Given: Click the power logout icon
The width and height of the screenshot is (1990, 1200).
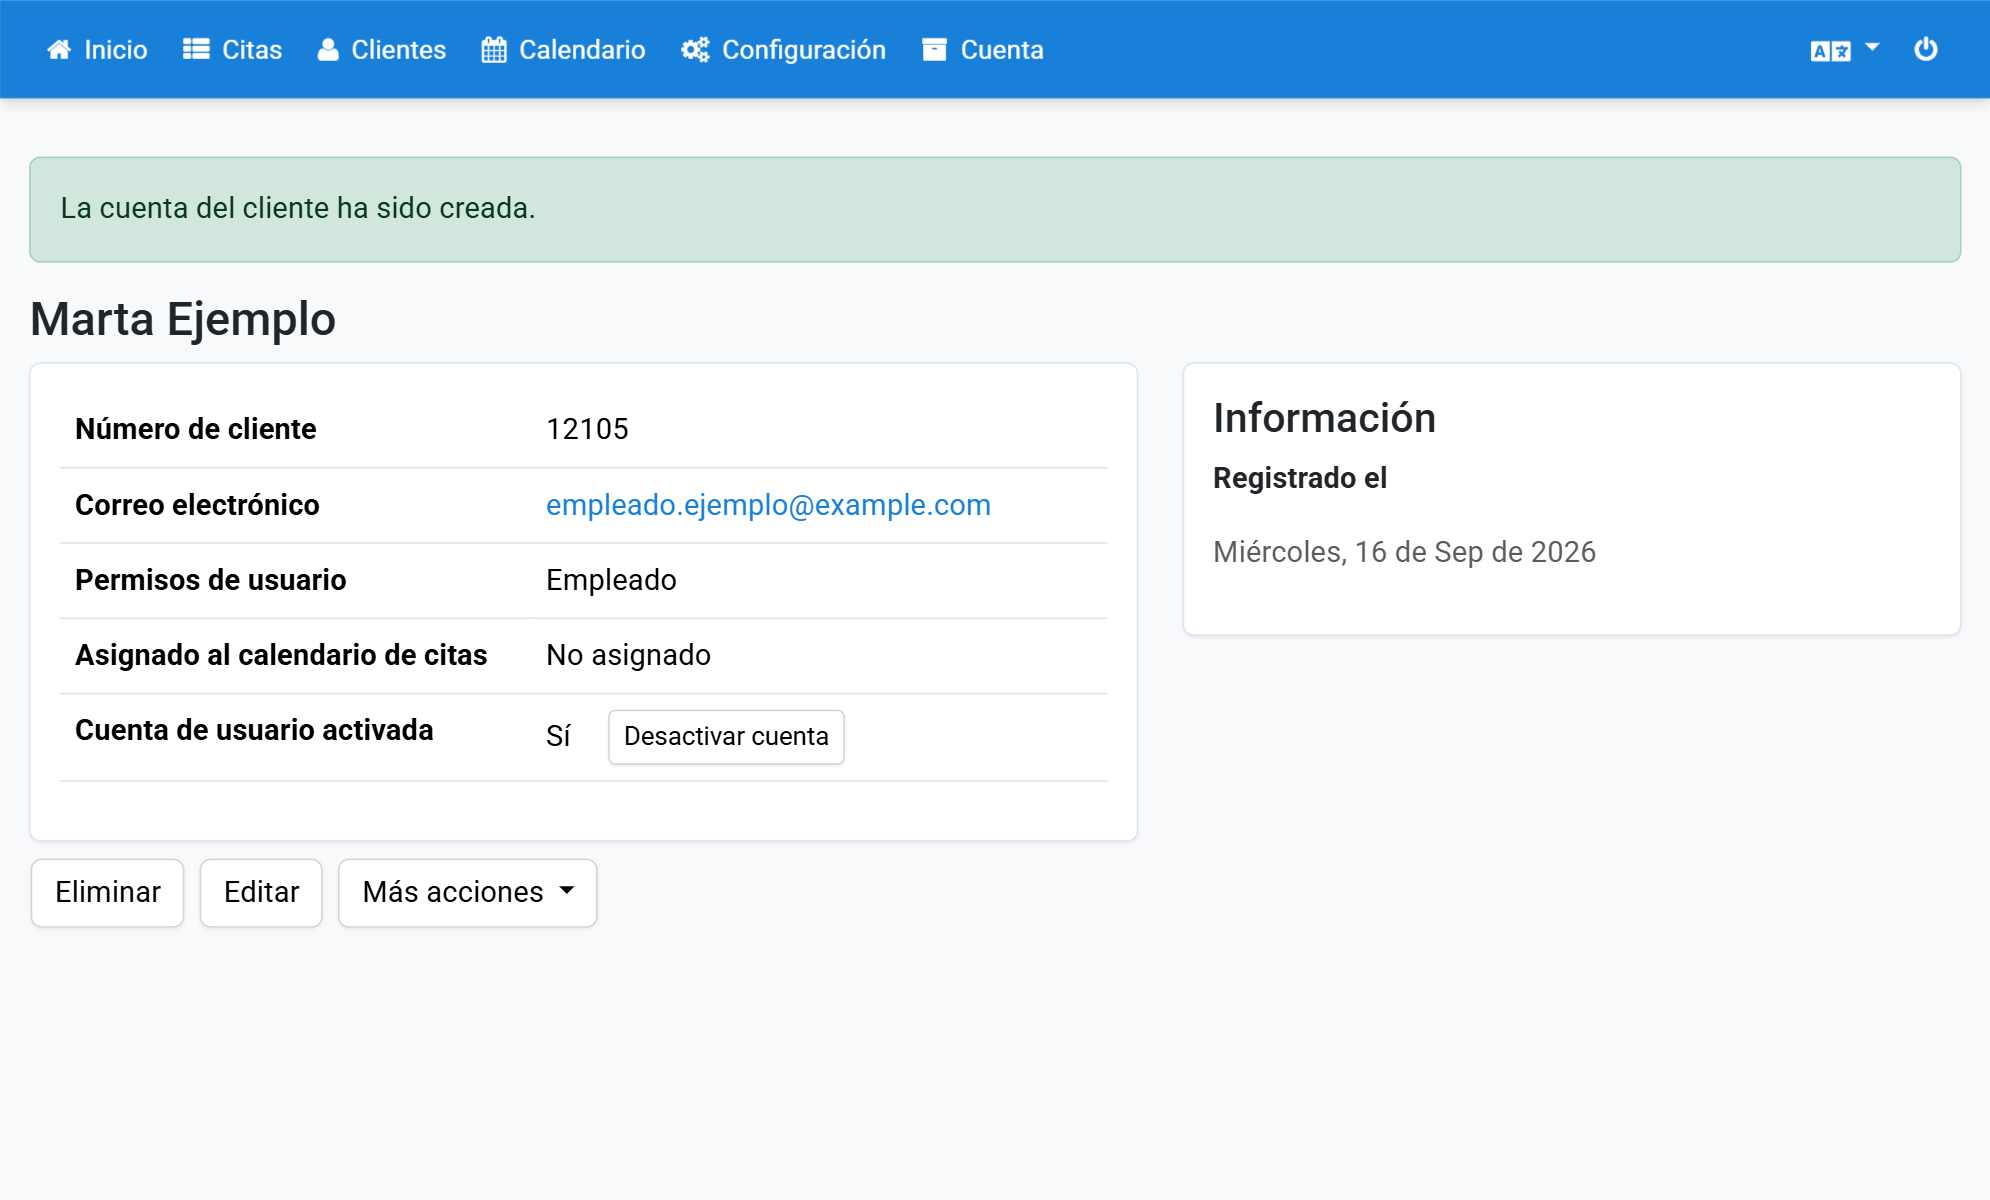Looking at the screenshot, I should (x=1926, y=49).
